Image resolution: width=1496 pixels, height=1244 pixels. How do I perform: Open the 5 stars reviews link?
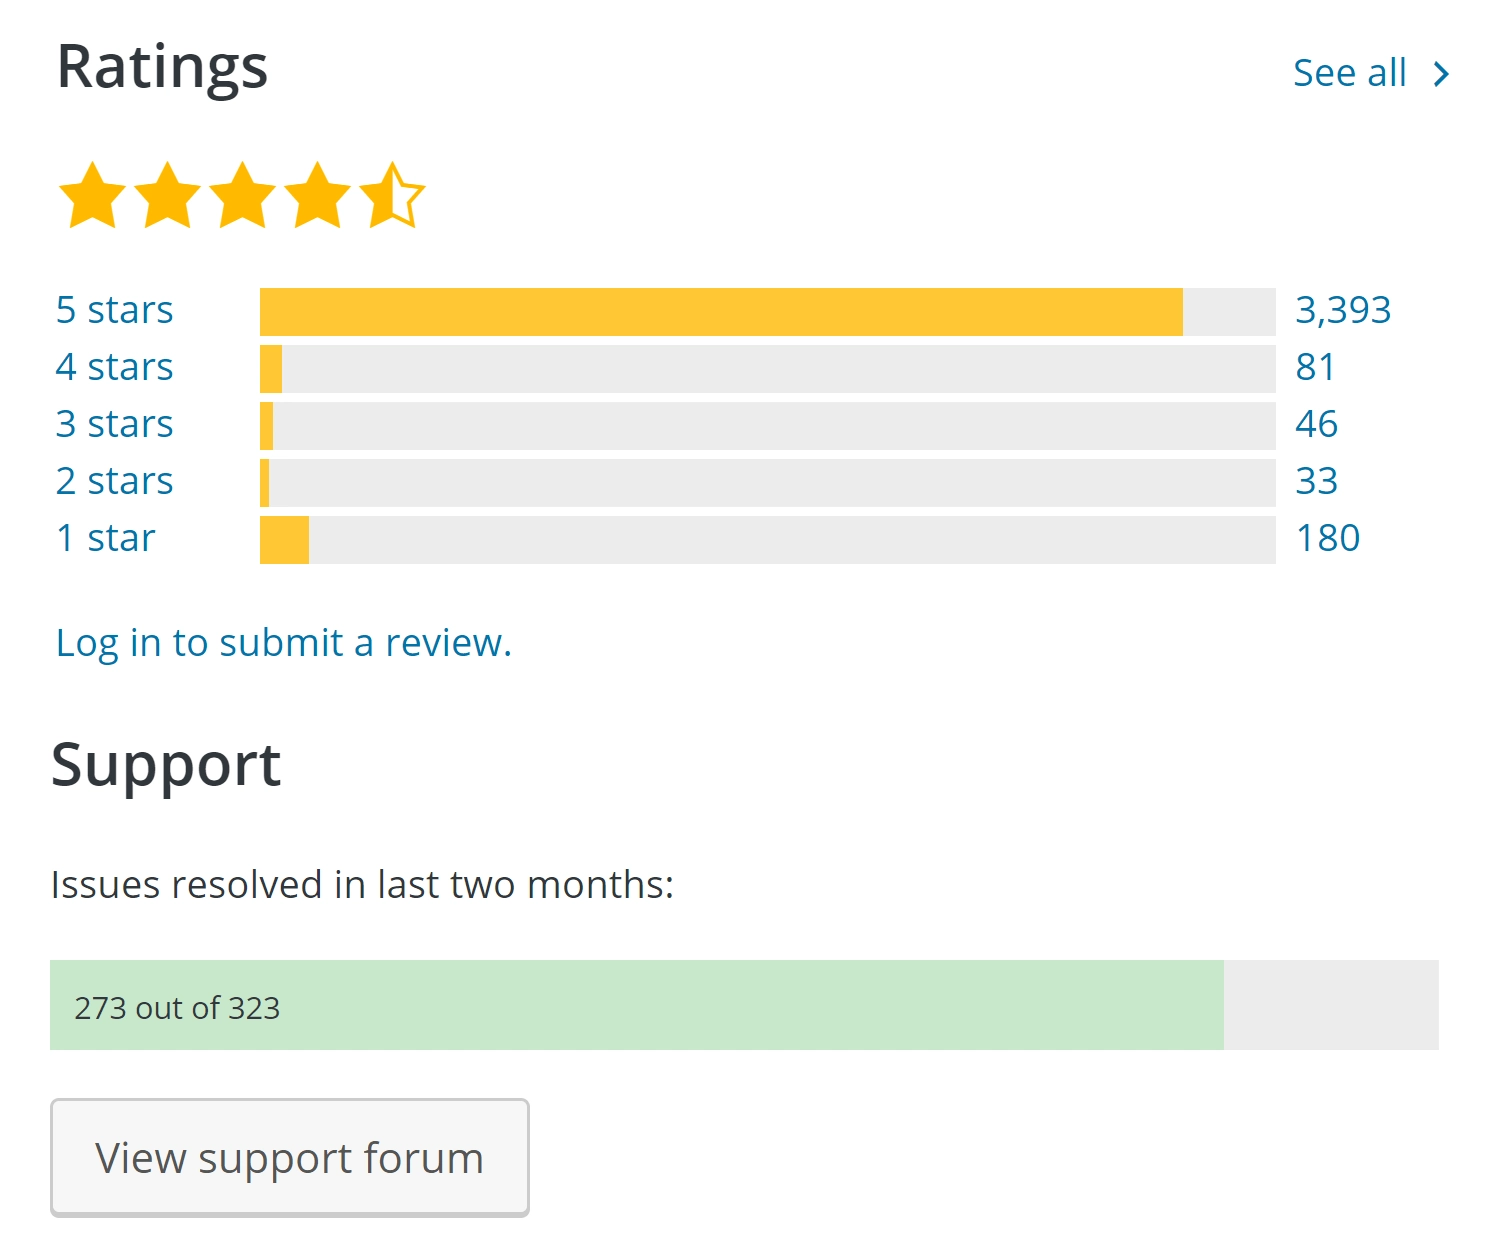point(114,310)
